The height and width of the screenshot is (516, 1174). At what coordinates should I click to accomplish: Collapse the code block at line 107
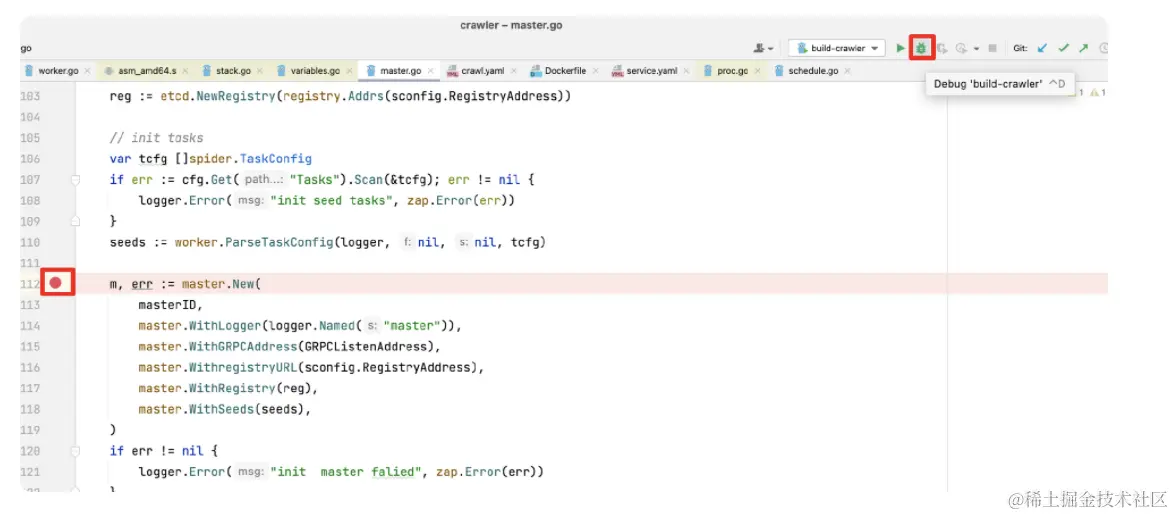click(75, 180)
